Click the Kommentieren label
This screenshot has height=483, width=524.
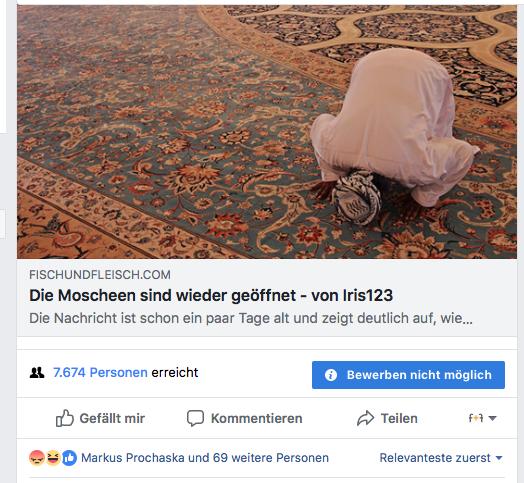pos(257,418)
